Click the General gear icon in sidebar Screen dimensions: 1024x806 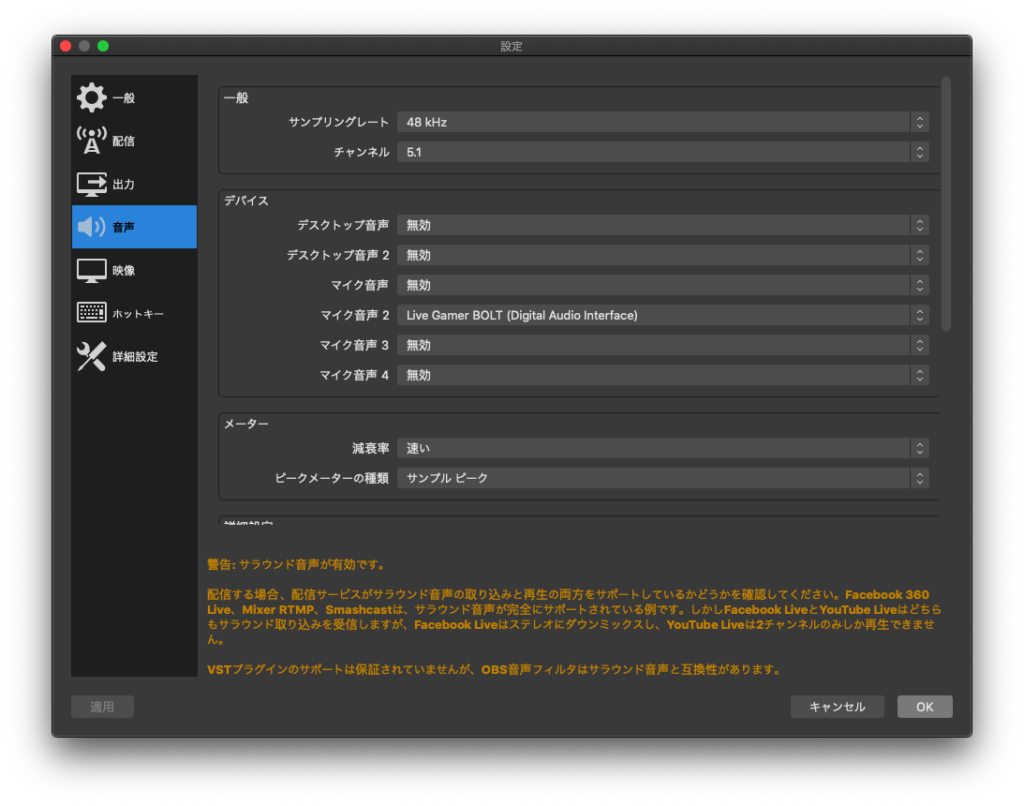coord(91,98)
